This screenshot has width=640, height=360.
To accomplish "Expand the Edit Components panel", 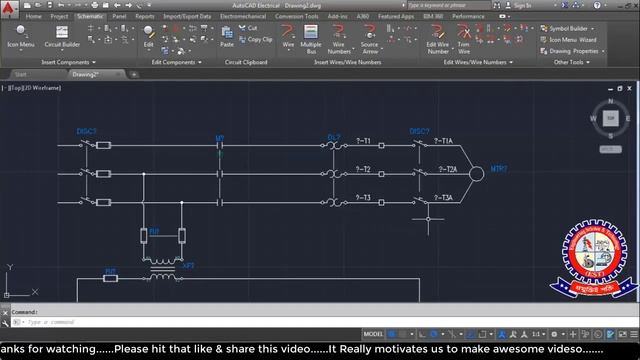I will [x=176, y=62].
